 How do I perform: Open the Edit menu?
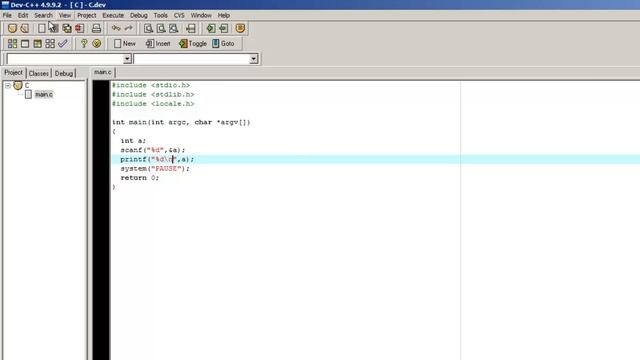[x=23, y=15]
